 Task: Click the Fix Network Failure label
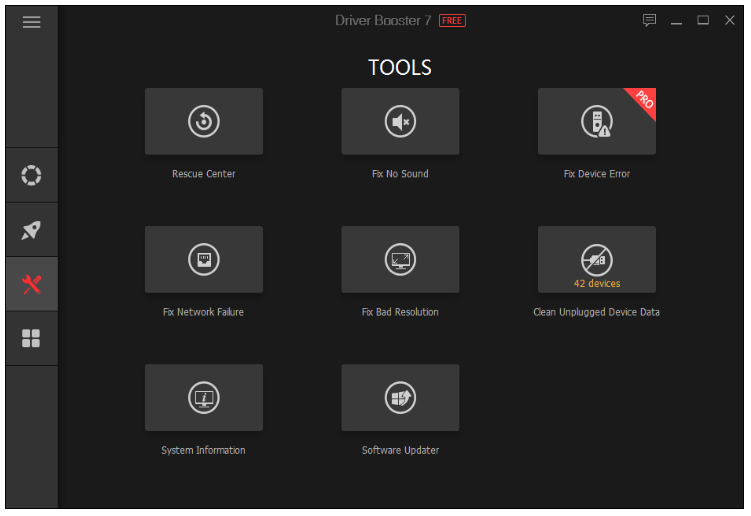pos(204,312)
